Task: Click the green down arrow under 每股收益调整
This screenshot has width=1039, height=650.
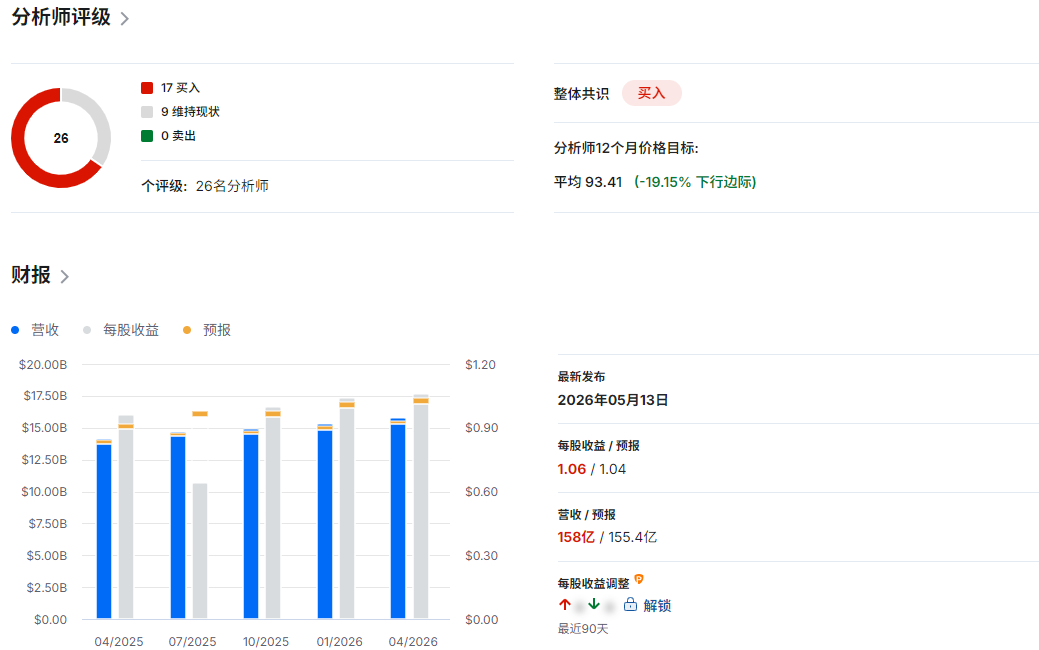Action: click(x=594, y=604)
